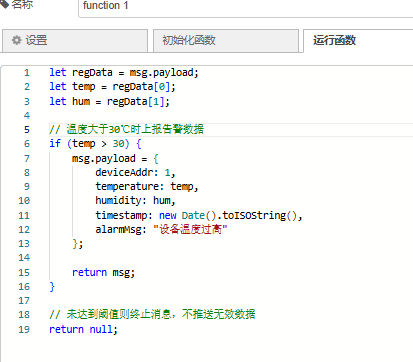This screenshot has width=413, height=362.
Task: Click the closing brace on line 16
Action: coord(52,287)
